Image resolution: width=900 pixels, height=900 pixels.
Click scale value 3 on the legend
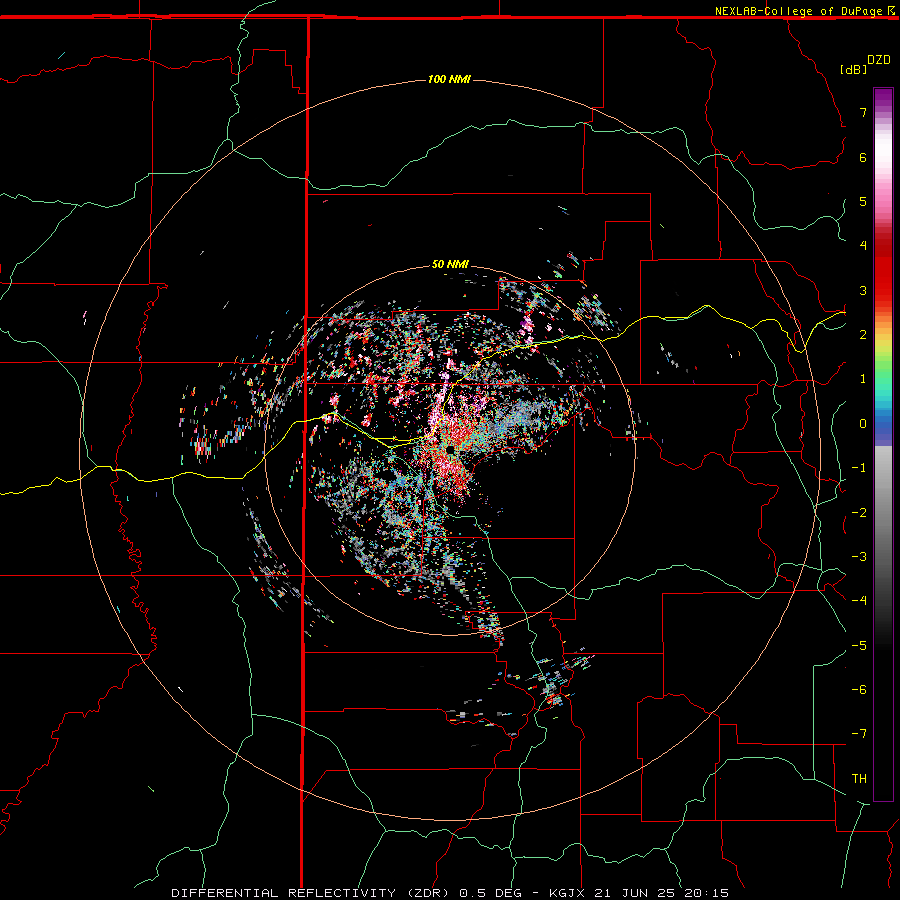(863, 290)
